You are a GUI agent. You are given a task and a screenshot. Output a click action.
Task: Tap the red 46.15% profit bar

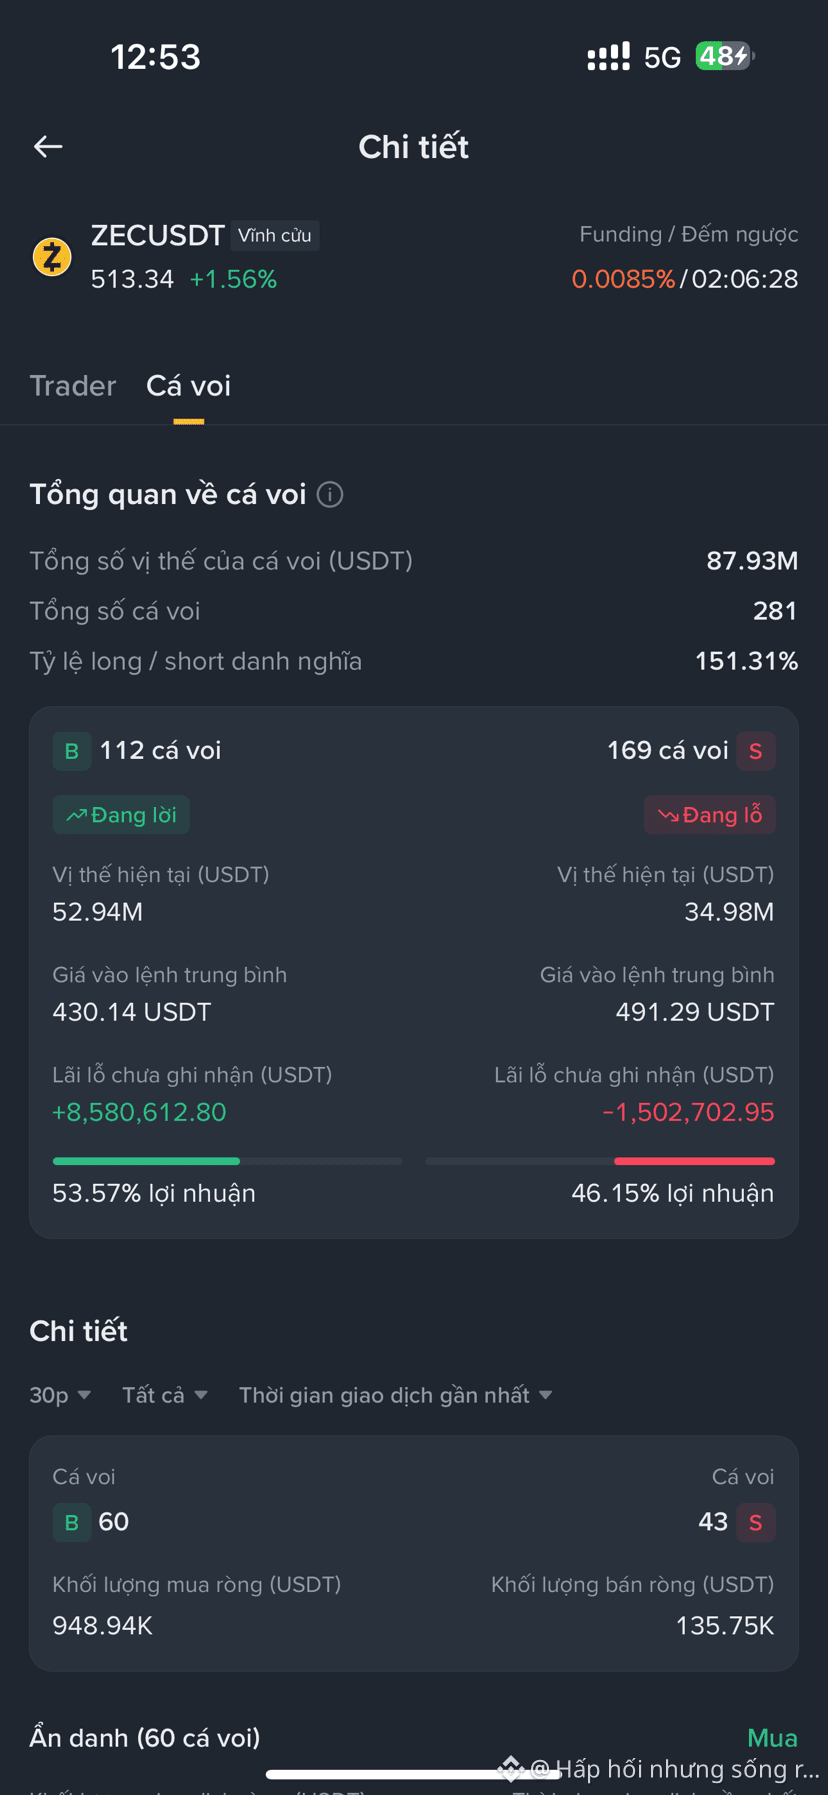pyautogui.click(x=695, y=1161)
